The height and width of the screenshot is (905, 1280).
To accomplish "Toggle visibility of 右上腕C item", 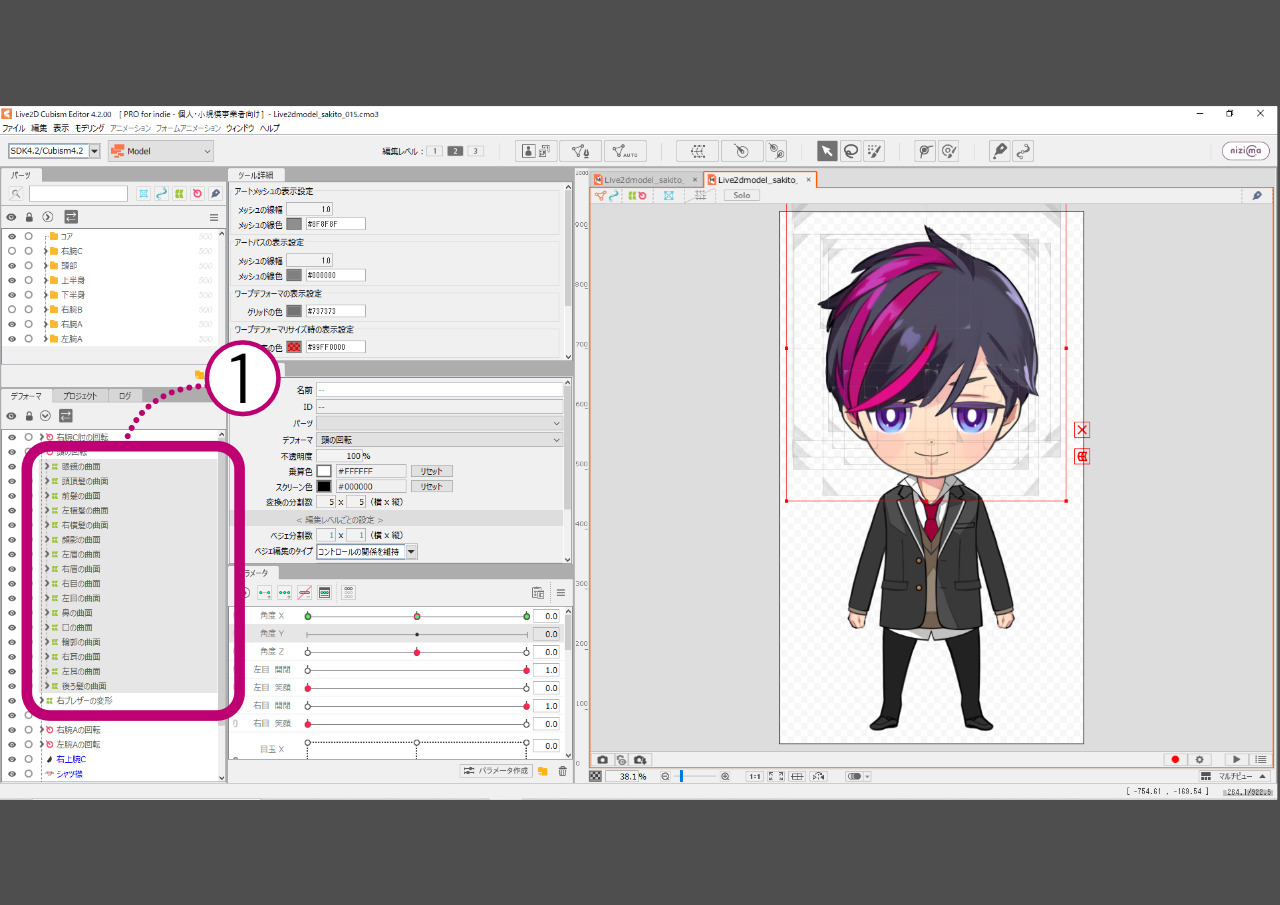I will pos(12,759).
